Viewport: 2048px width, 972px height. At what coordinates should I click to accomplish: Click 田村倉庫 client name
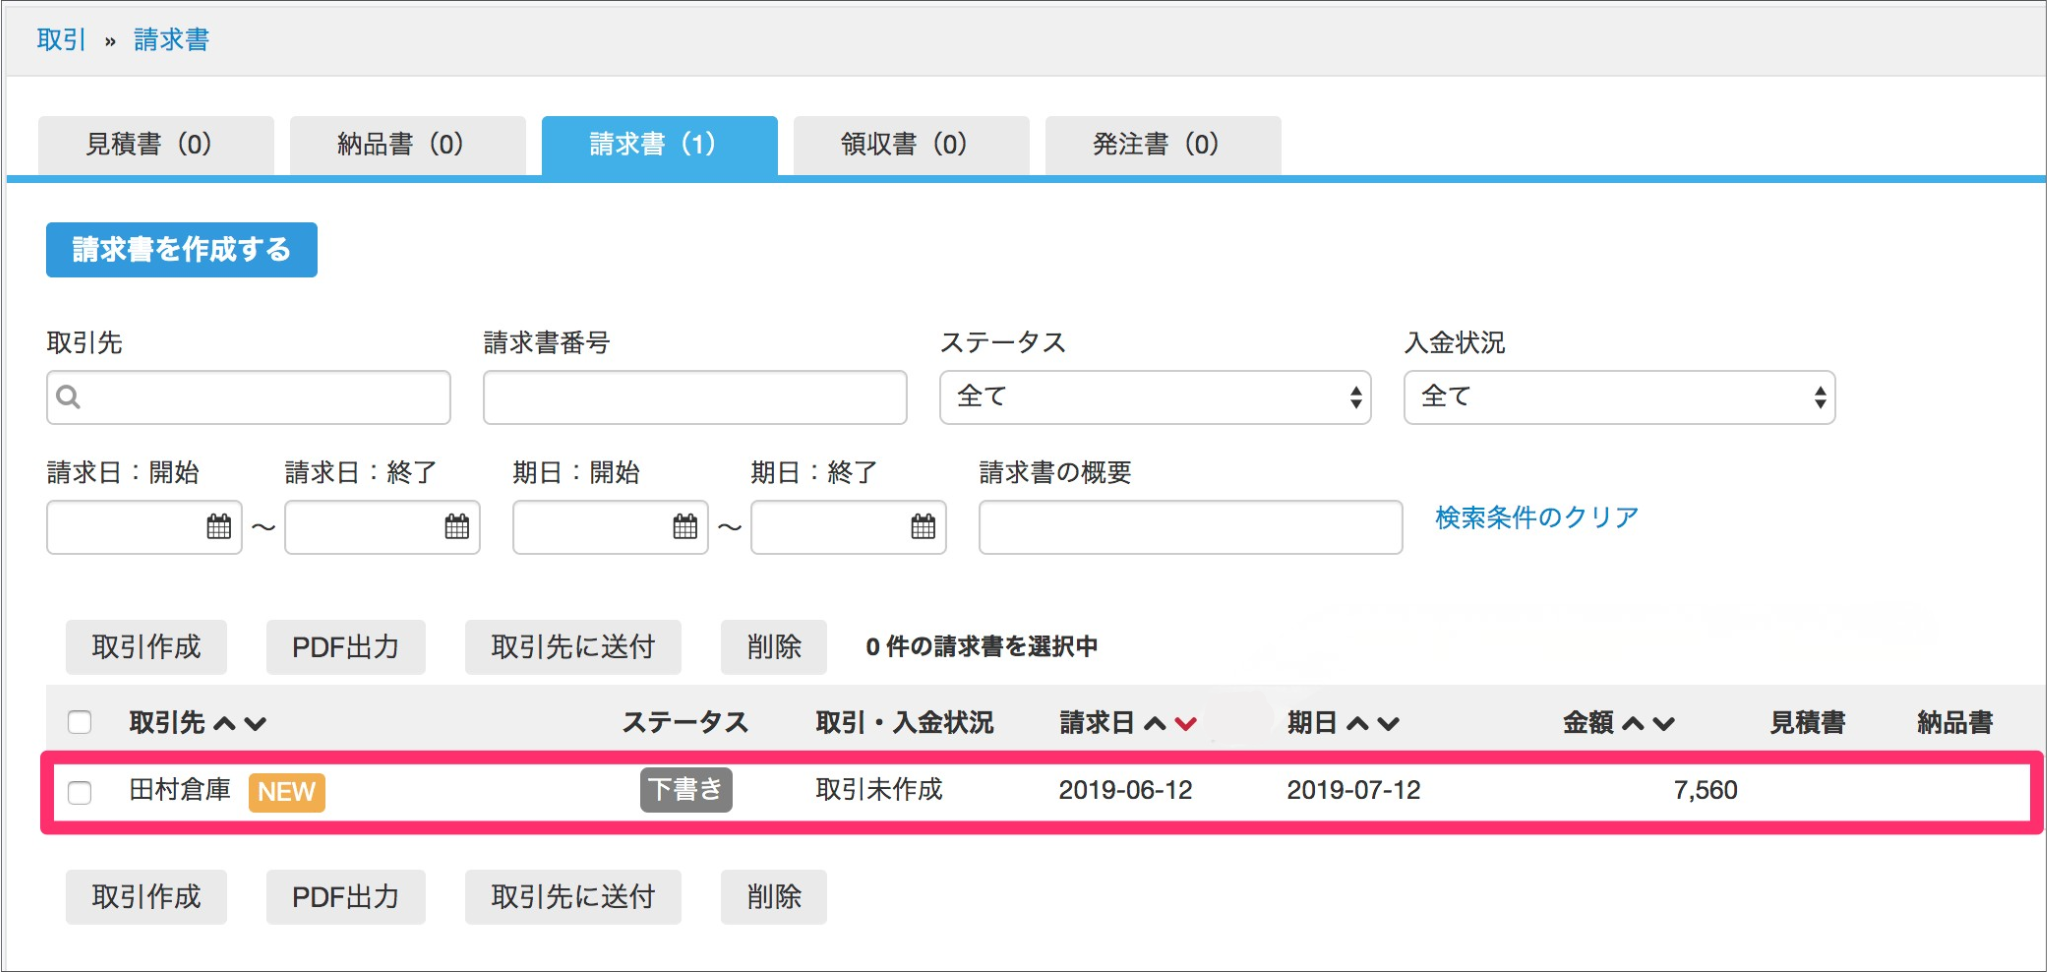pyautogui.click(x=180, y=790)
